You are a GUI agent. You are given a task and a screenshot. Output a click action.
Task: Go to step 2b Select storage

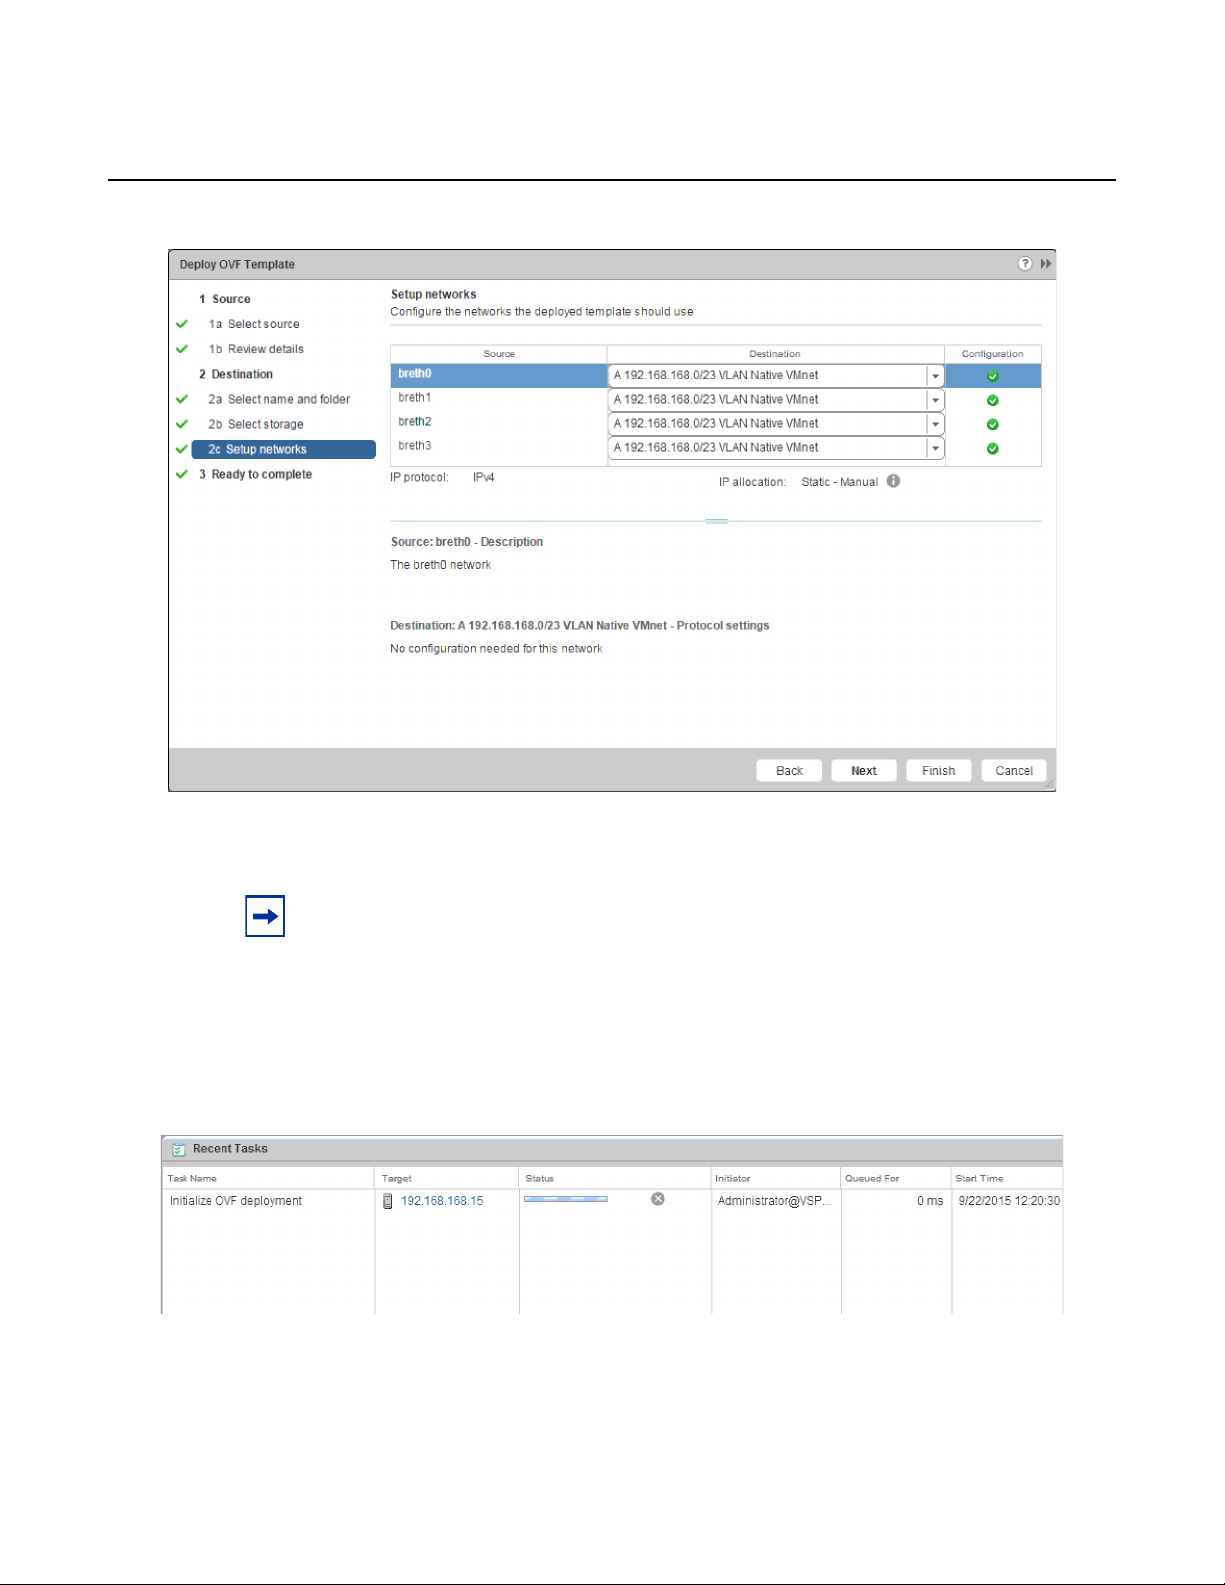pos(256,424)
